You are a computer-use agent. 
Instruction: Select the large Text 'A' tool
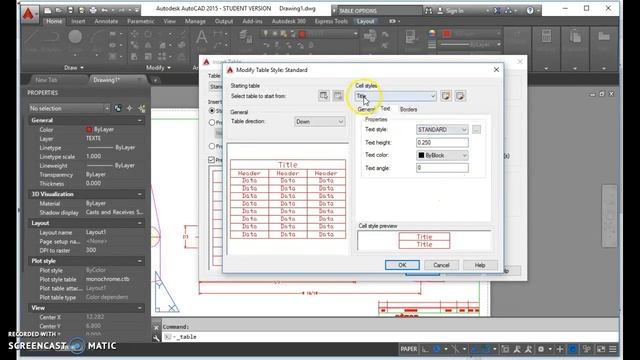click(x=201, y=38)
